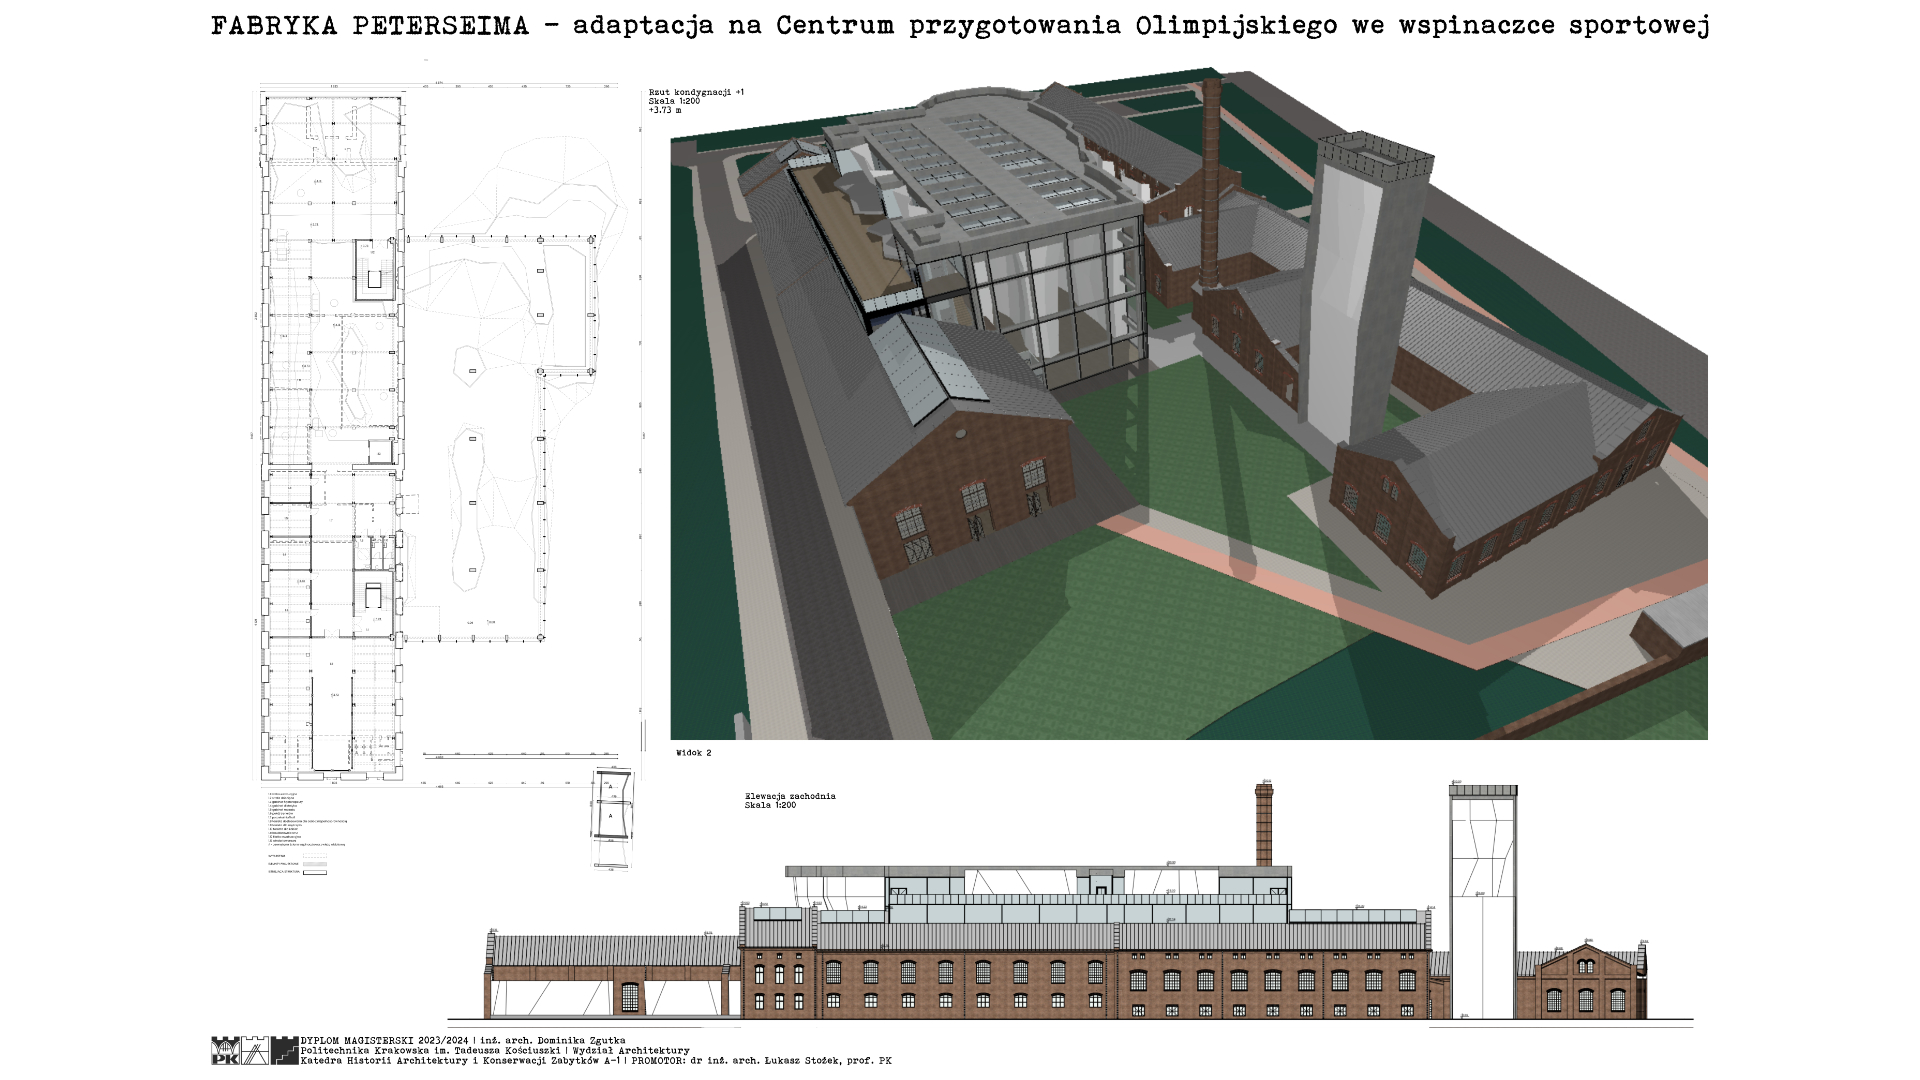
Task: Click the gray filled legend swatch
Action: coord(315,864)
